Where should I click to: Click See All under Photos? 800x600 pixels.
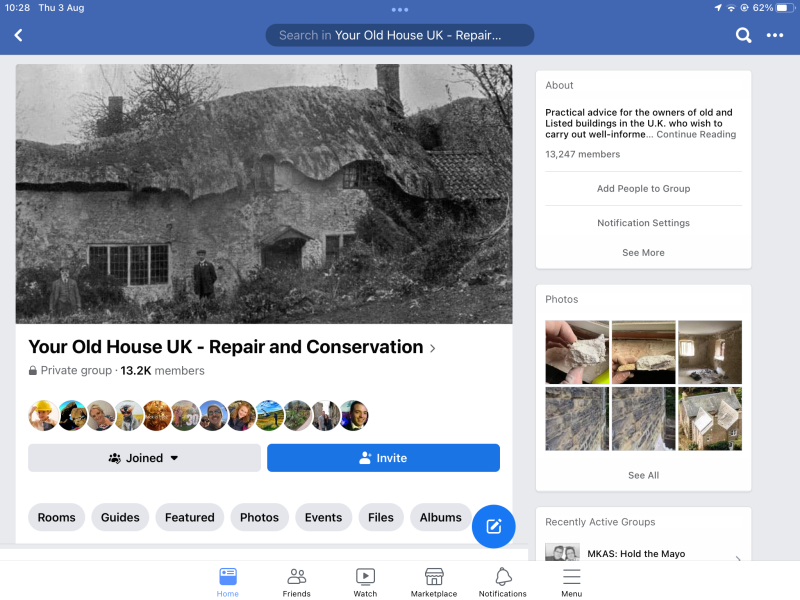click(643, 475)
